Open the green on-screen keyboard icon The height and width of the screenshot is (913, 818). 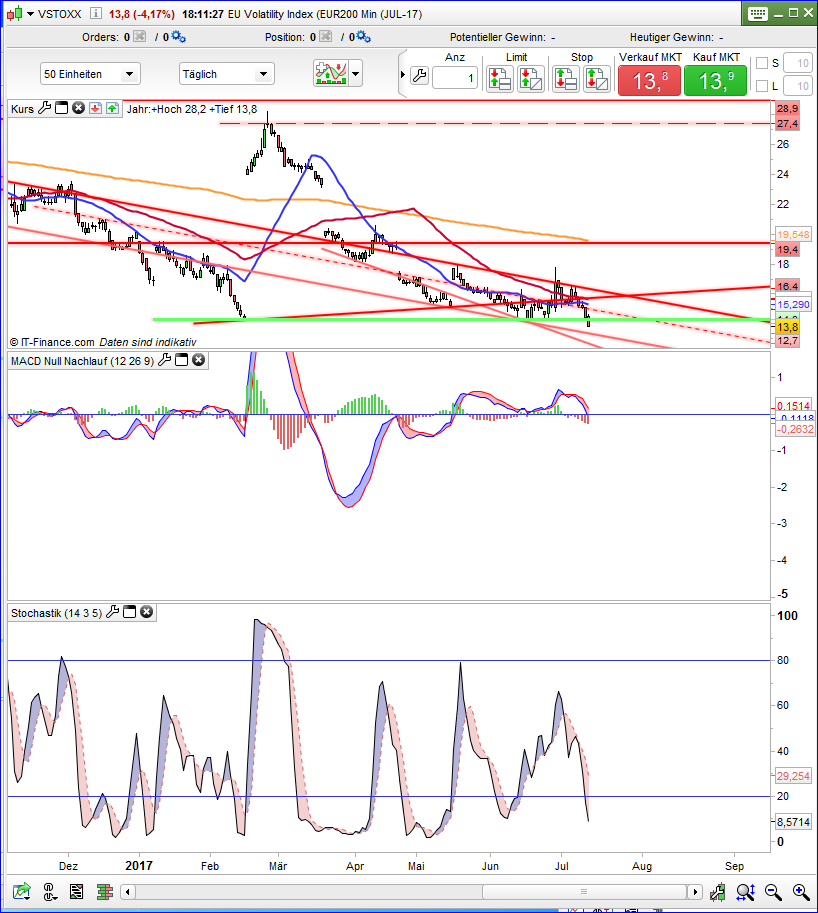(757, 14)
